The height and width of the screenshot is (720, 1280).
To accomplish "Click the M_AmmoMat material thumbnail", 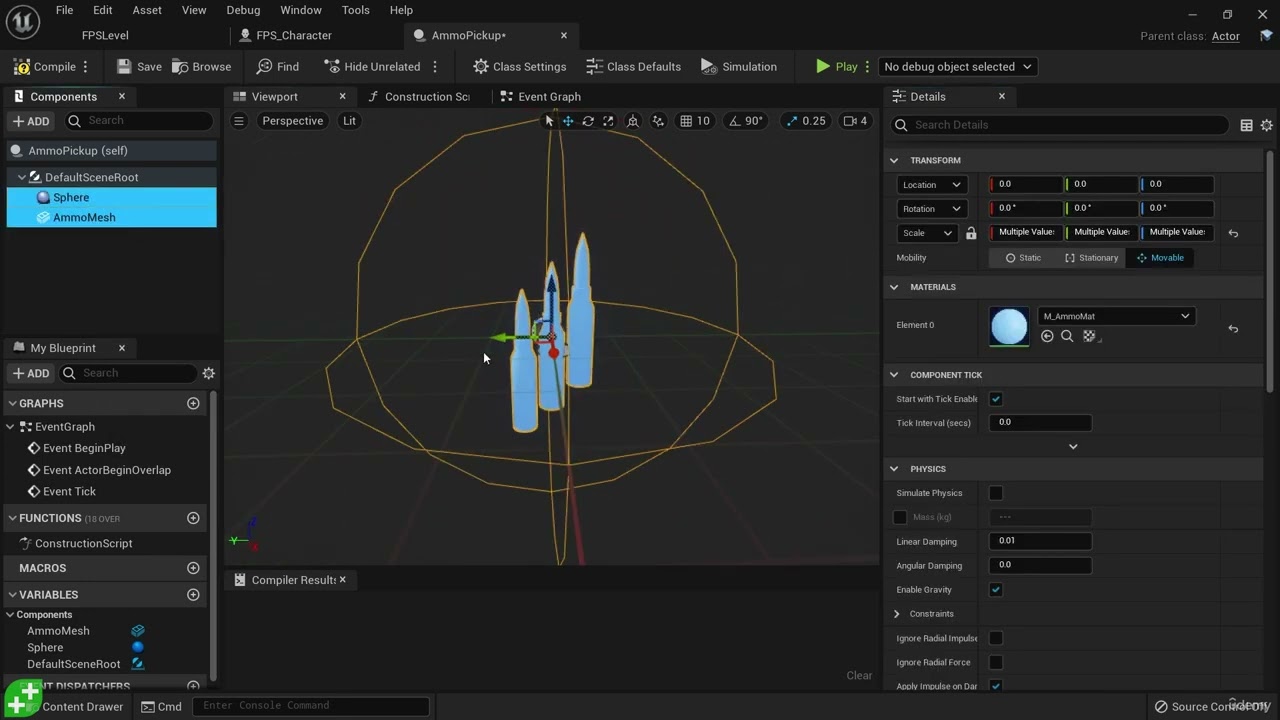I will [1009, 326].
